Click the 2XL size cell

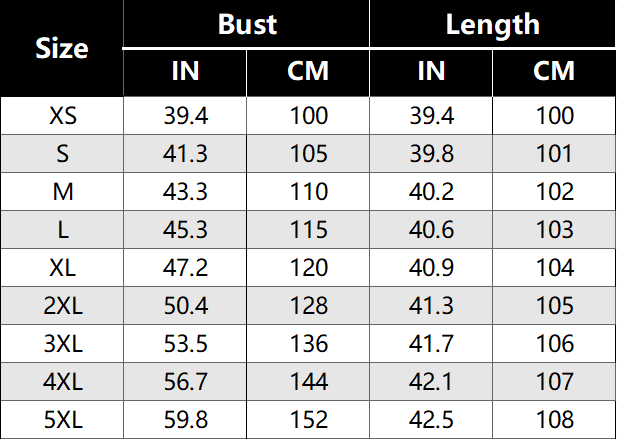(62, 306)
